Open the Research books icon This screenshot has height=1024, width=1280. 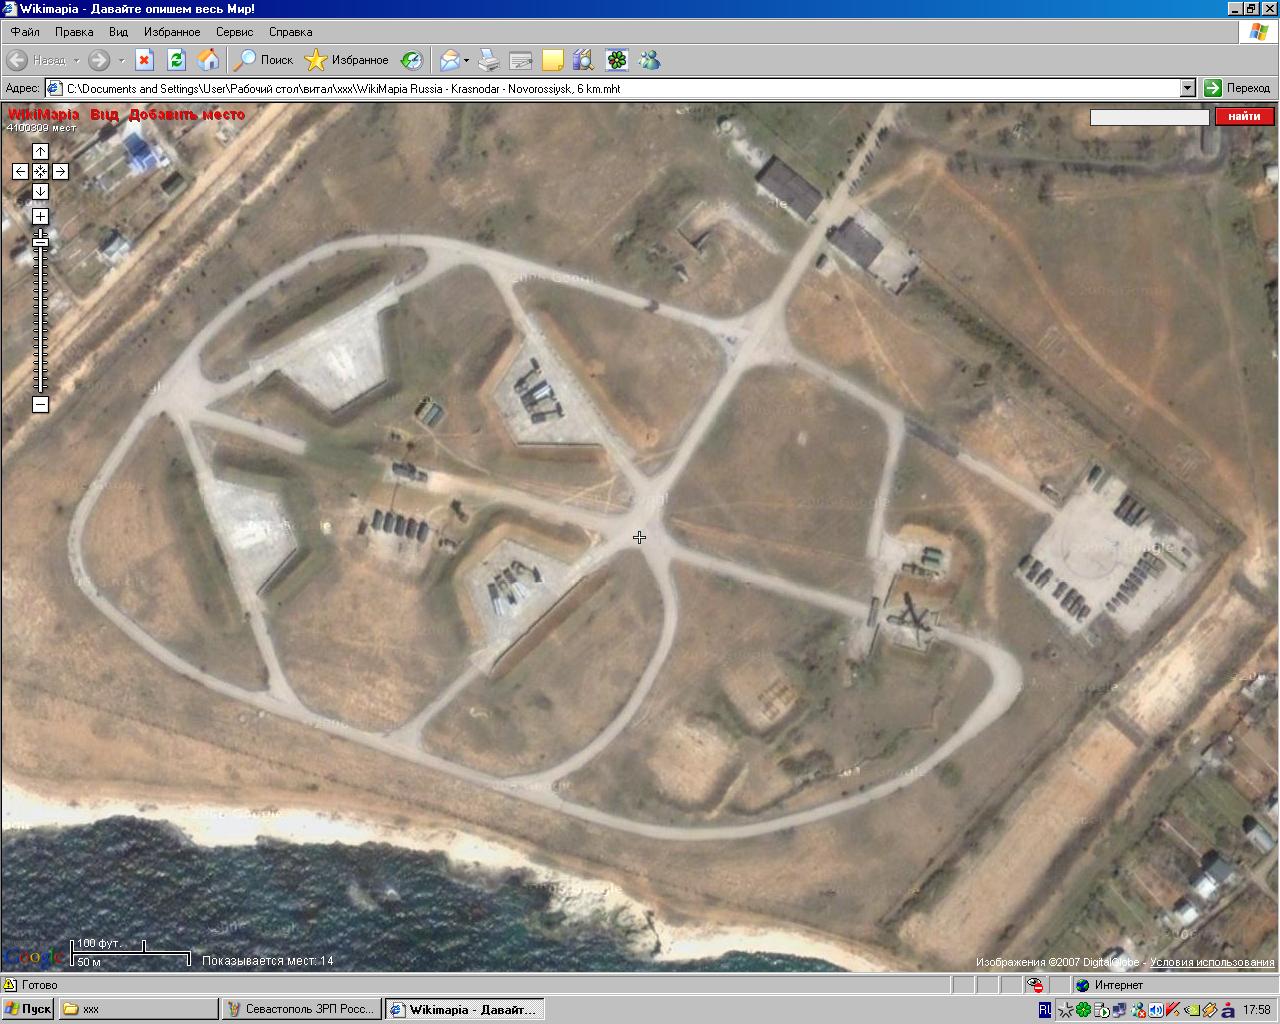584,60
